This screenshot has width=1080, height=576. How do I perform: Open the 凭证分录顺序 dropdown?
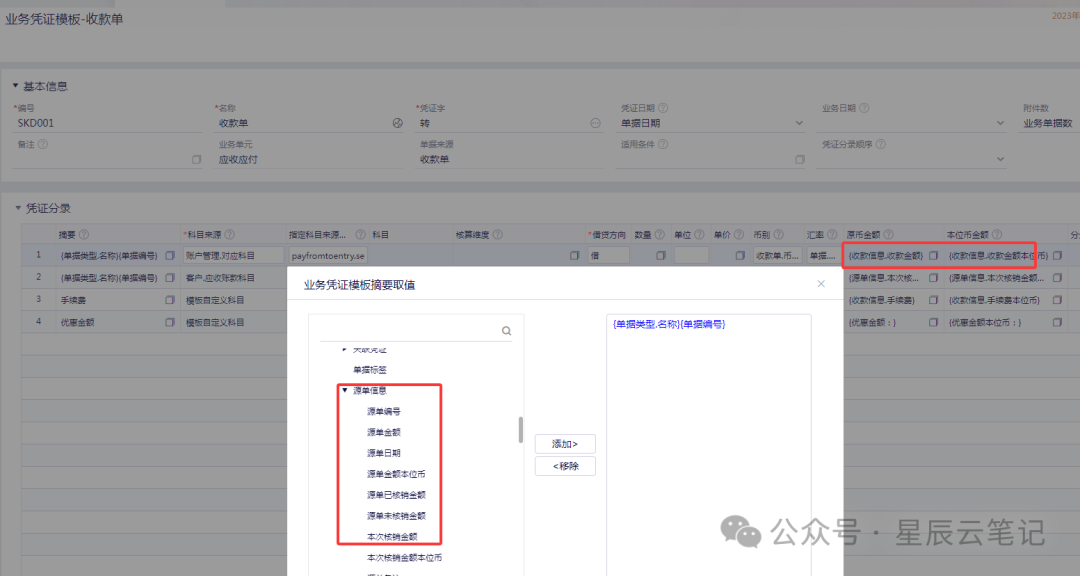(1000, 159)
